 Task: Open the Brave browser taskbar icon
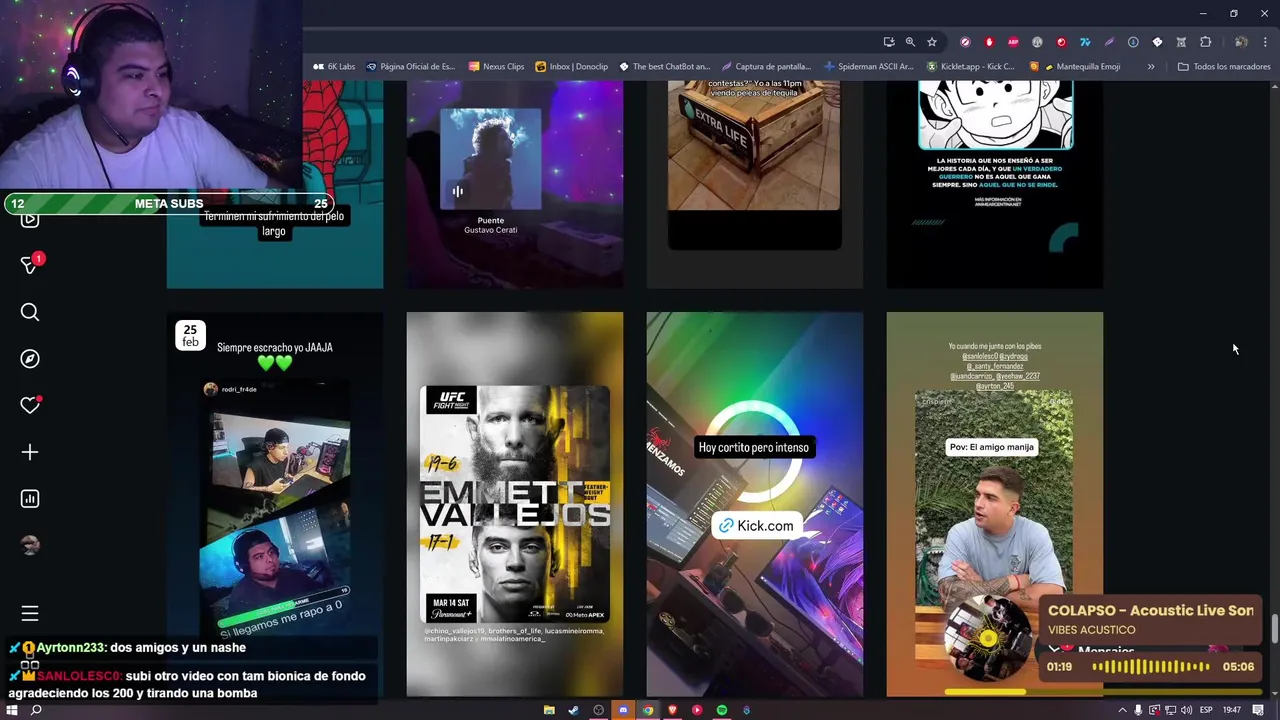tap(672, 710)
